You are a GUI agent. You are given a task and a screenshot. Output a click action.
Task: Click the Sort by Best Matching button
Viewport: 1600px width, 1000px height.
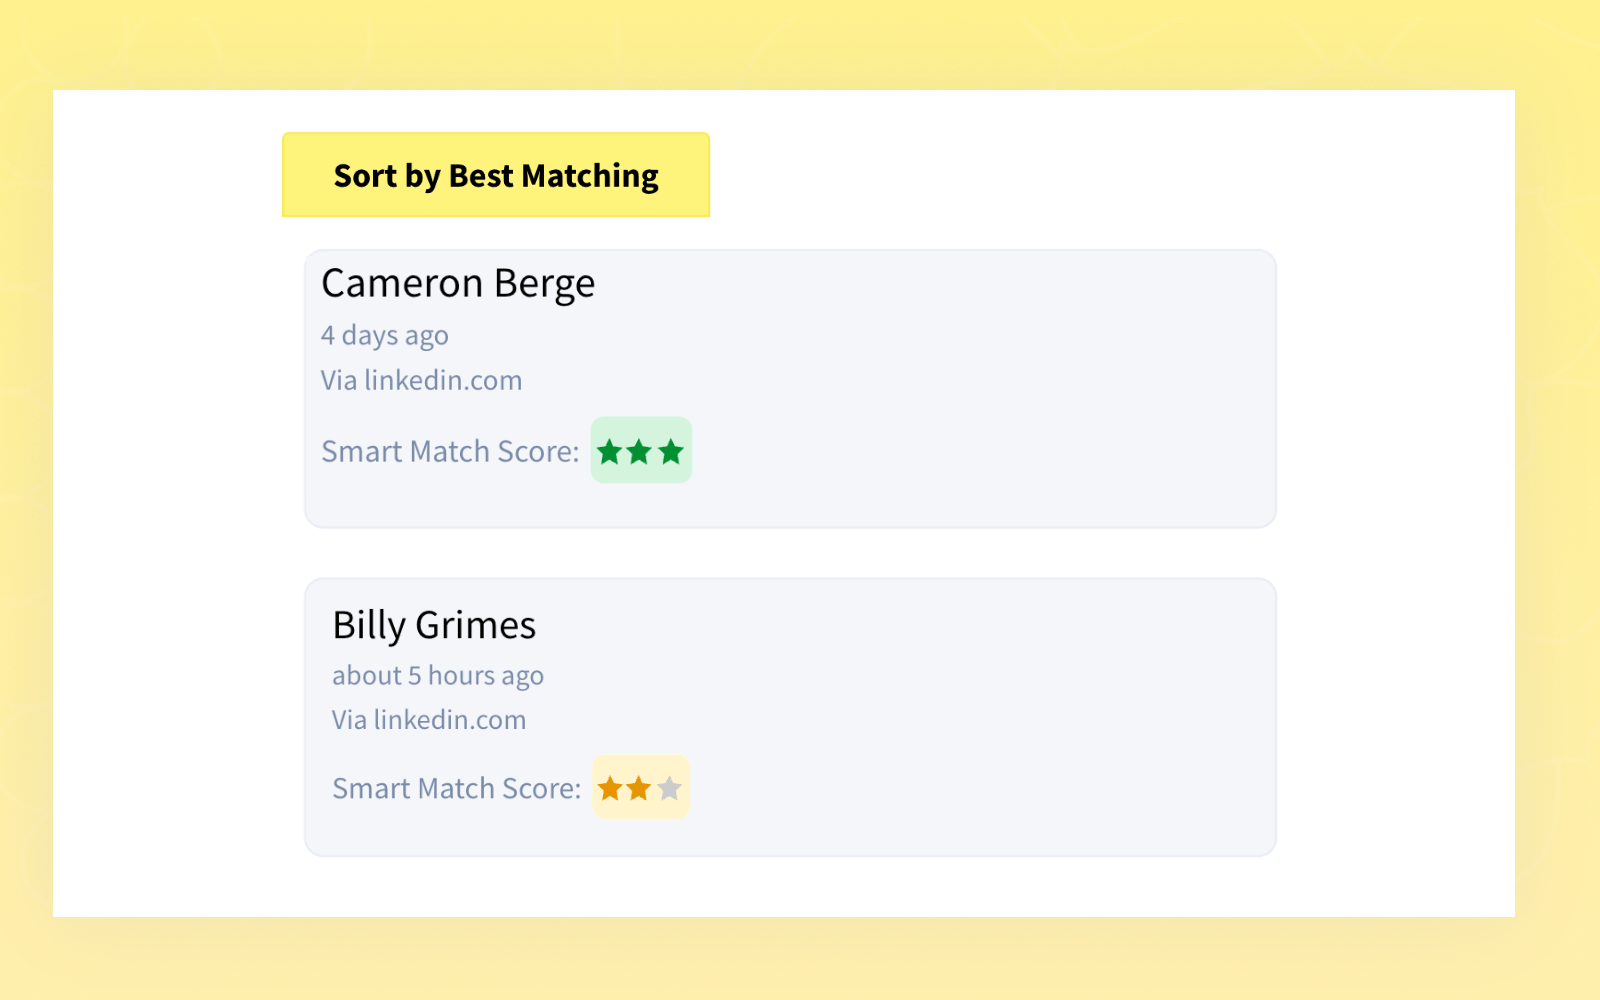point(495,175)
